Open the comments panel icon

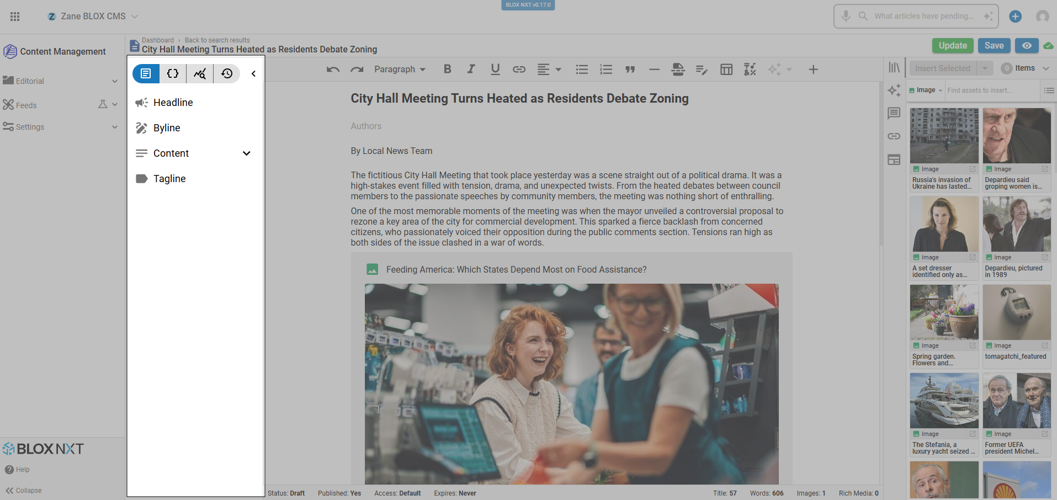894,113
